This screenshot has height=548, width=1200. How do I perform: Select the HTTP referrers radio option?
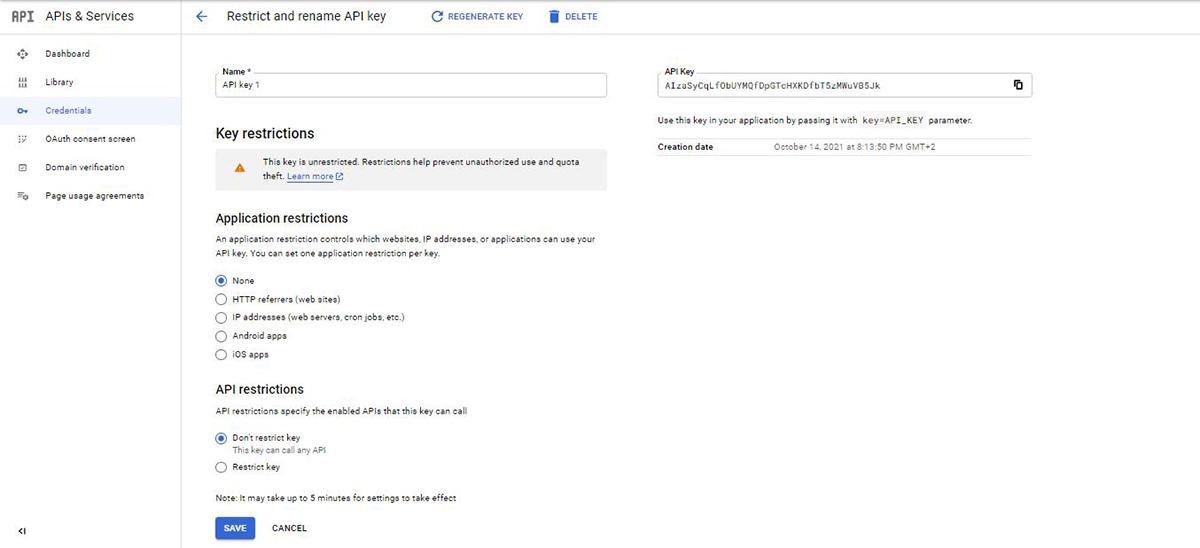pyautogui.click(x=222, y=299)
